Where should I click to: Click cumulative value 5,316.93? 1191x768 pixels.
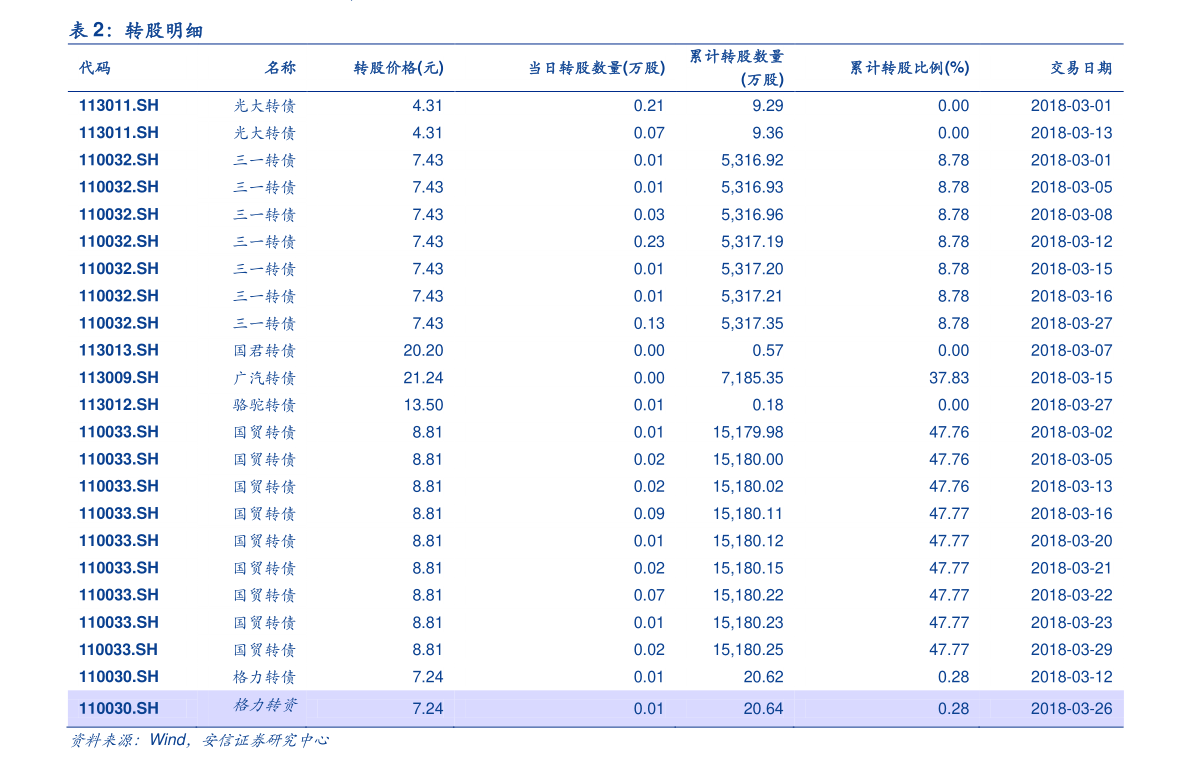752,187
